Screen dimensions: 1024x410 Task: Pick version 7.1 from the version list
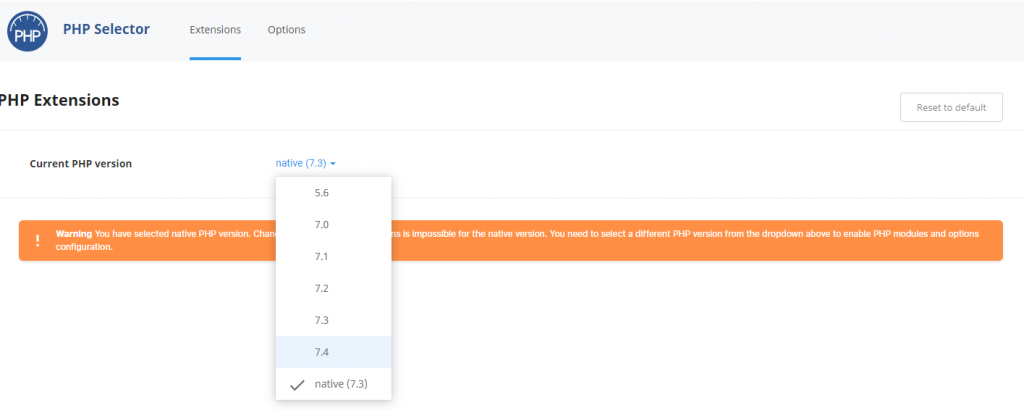pyautogui.click(x=322, y=256)
